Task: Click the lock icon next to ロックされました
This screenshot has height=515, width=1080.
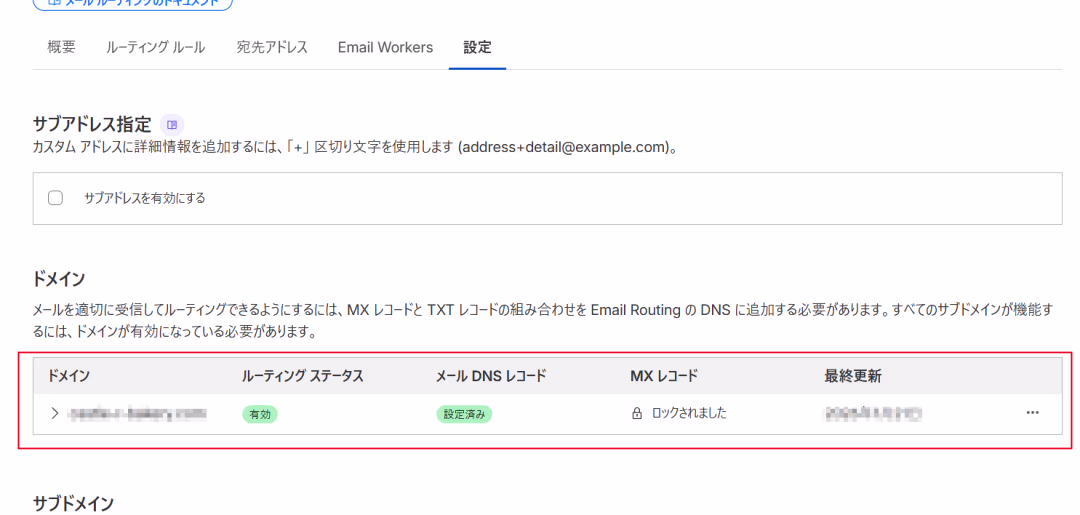Action: (x=637, y=414)
